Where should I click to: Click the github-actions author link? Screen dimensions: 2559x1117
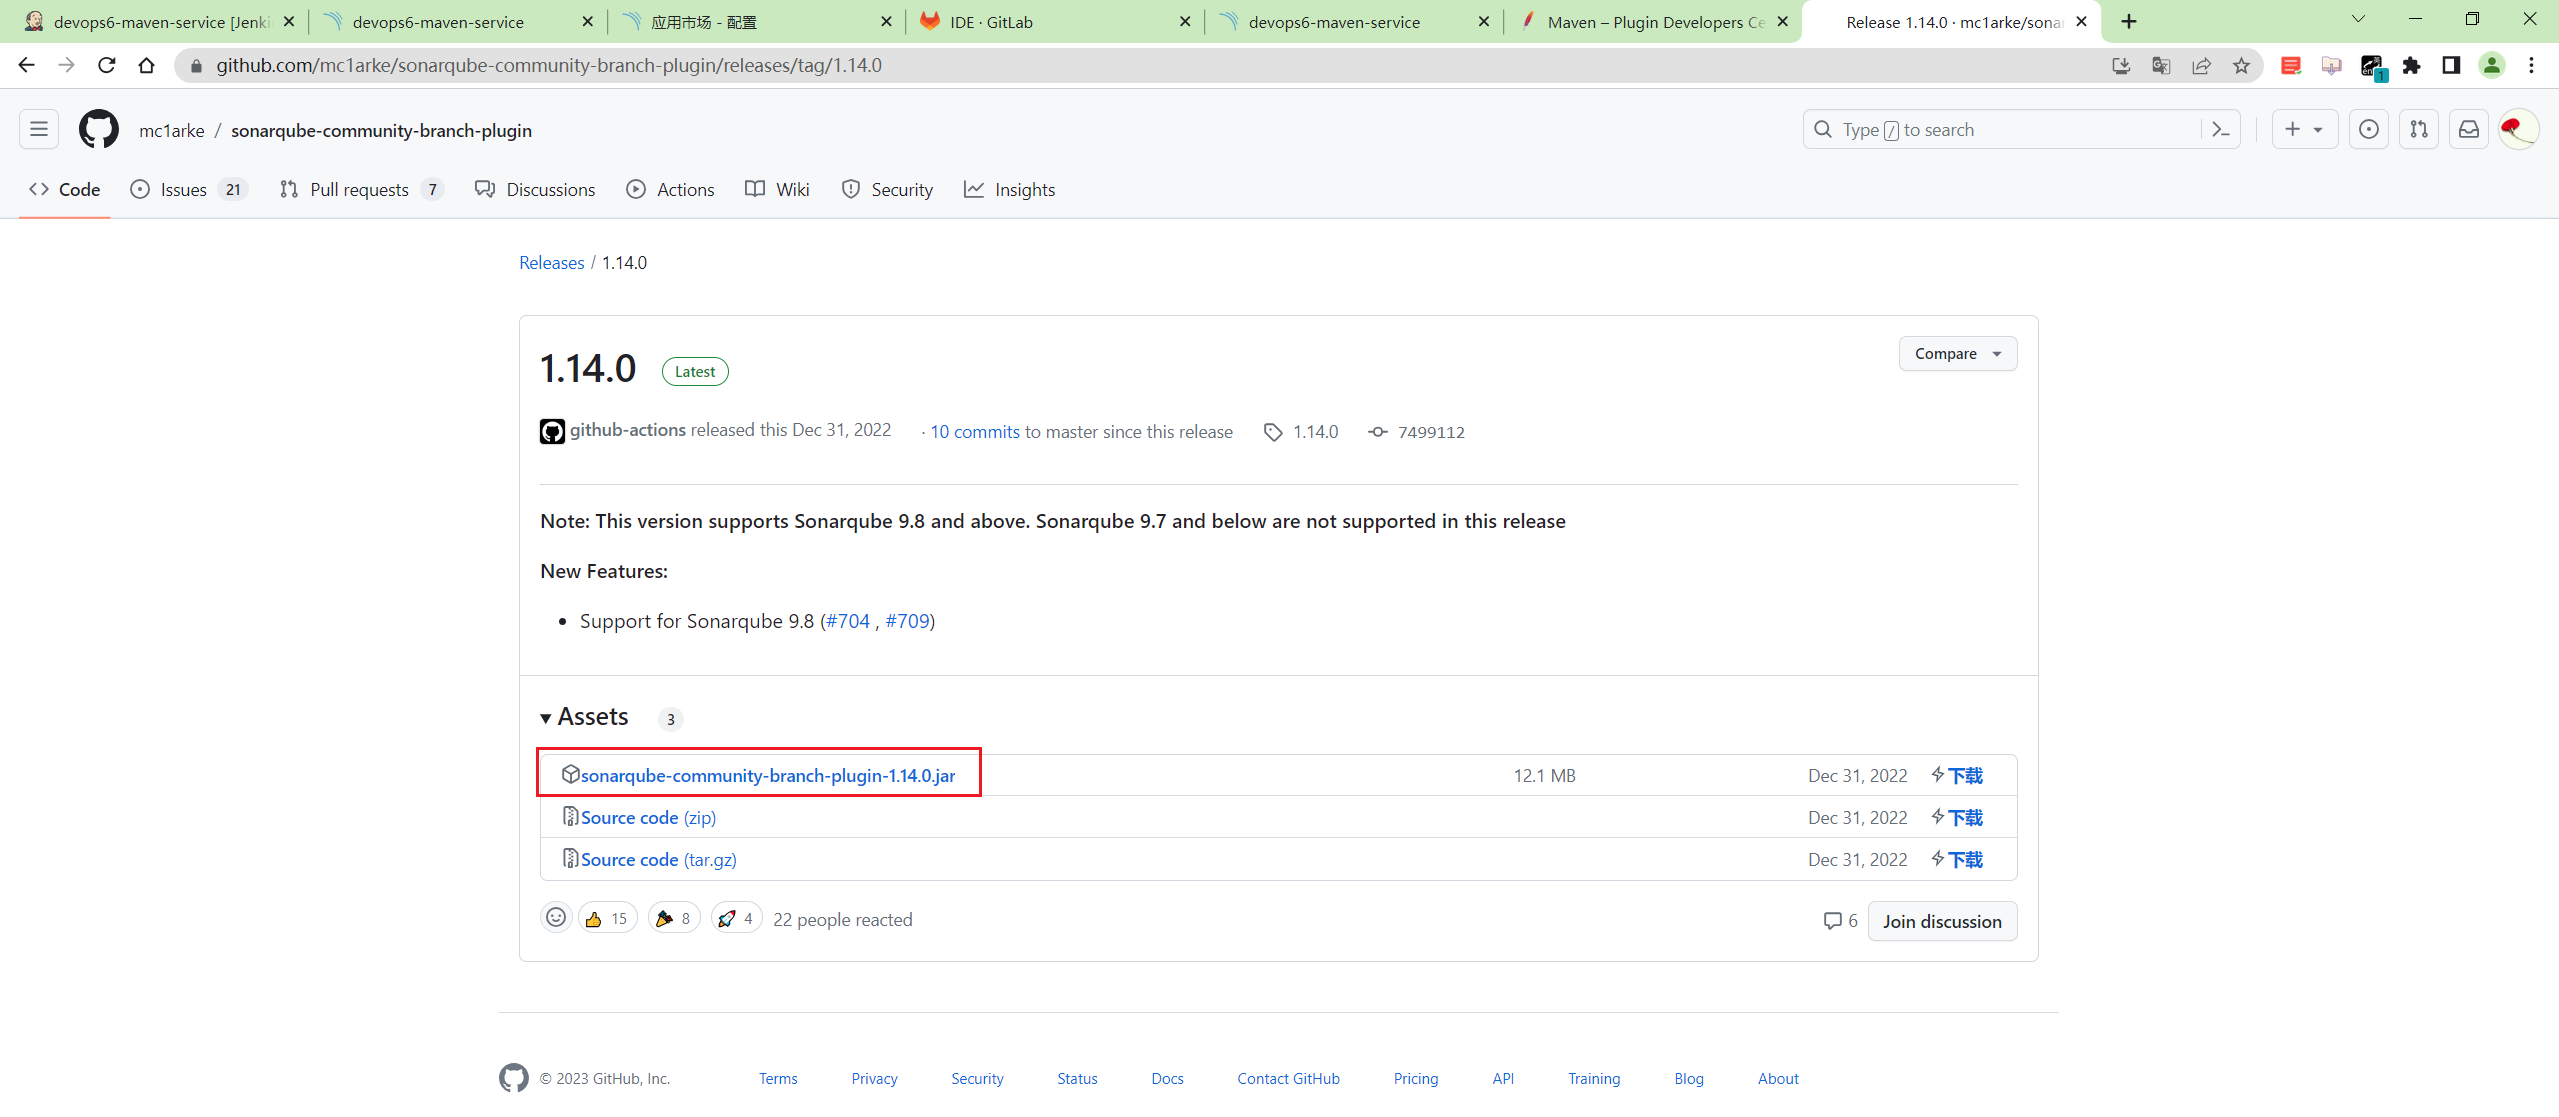[x=628, y=430]
